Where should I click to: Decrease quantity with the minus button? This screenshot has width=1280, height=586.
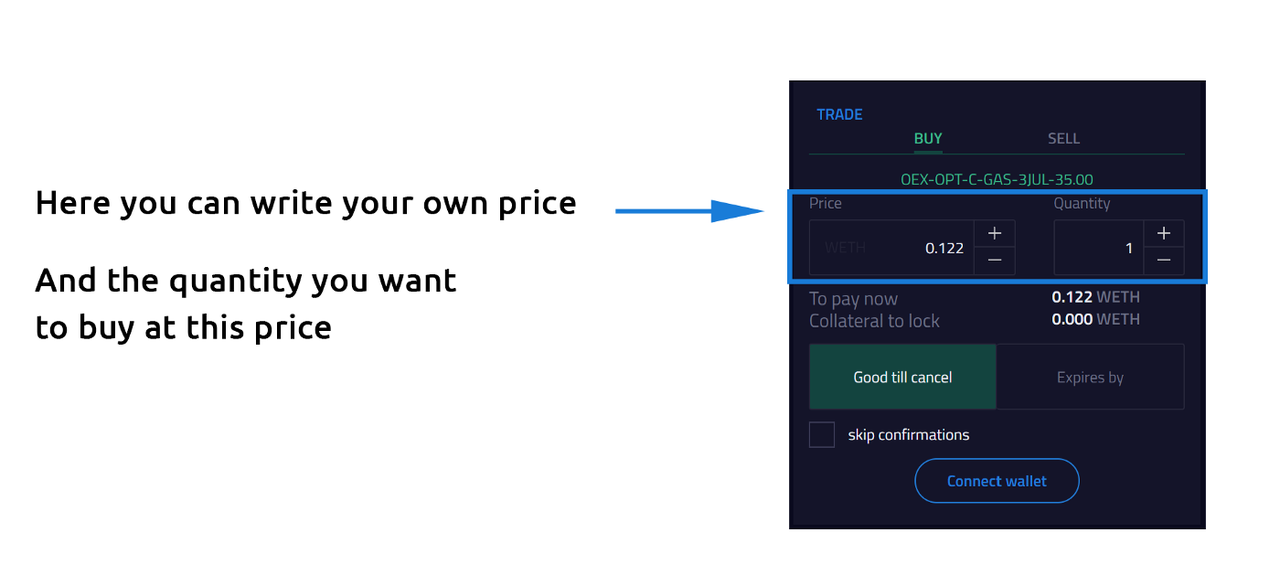point(1164,261)
